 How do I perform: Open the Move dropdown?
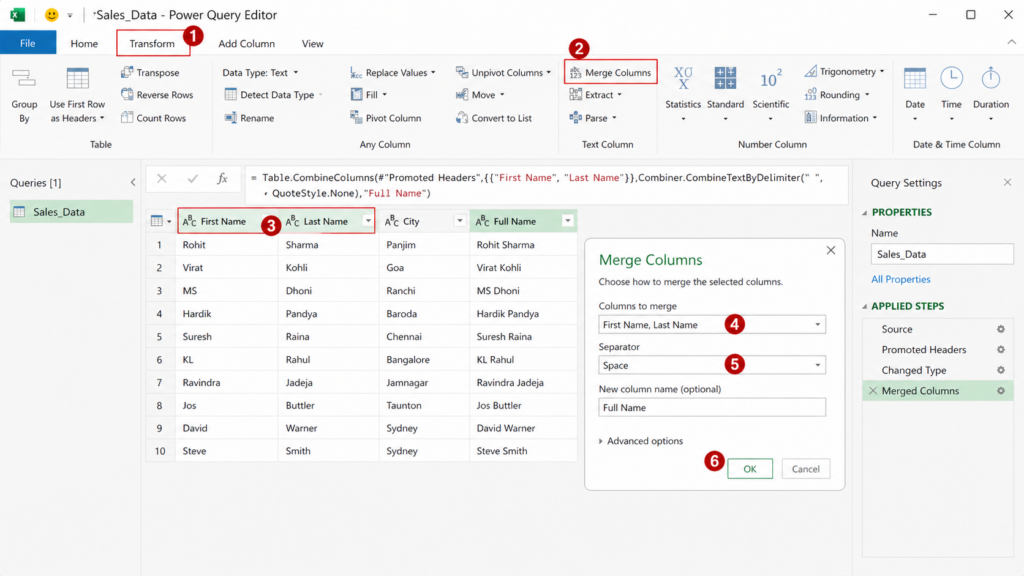click(x=480, y=95)
